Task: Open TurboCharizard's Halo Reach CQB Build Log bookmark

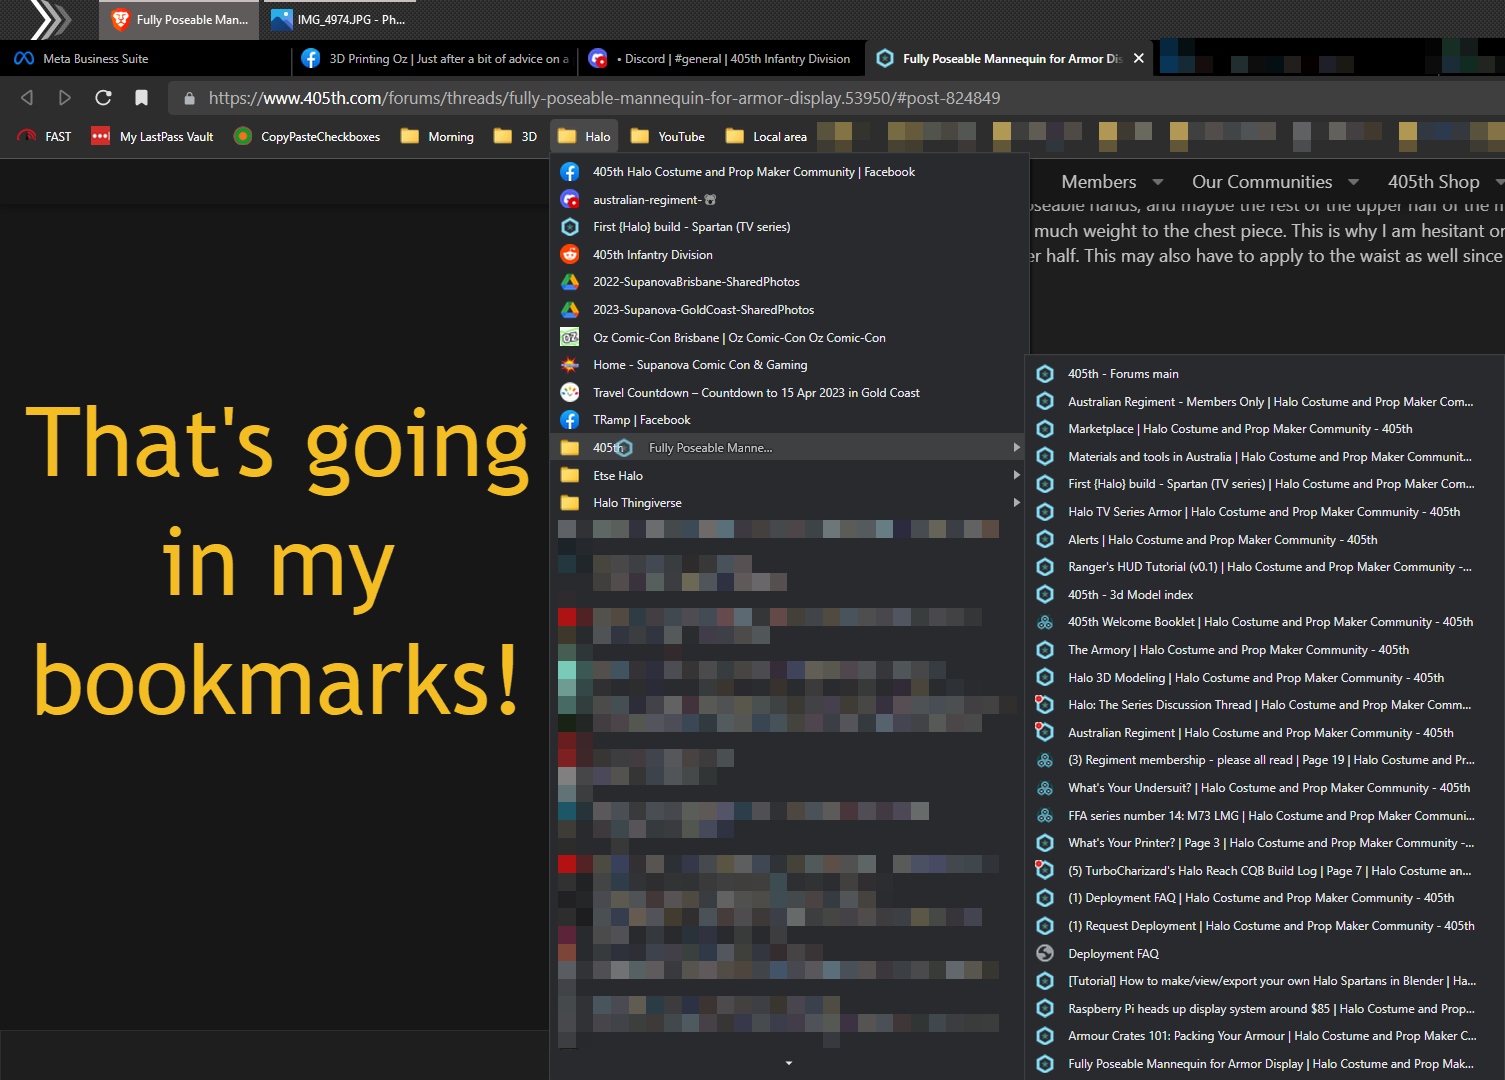Action: (1264, 871)
